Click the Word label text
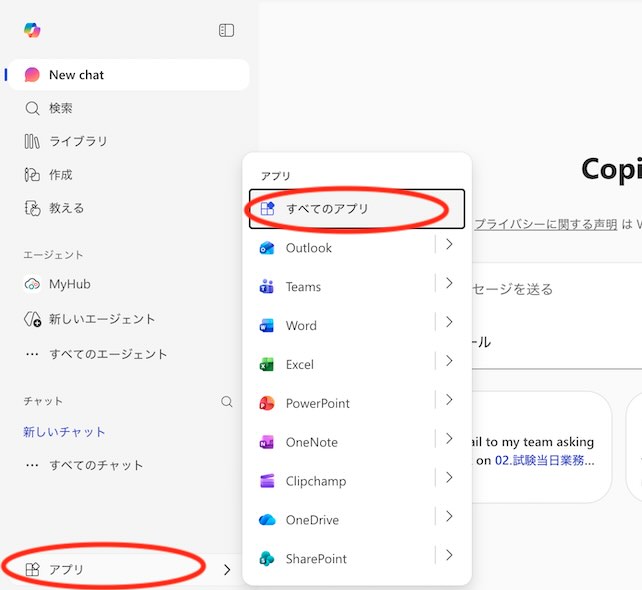 coord(301,326)
